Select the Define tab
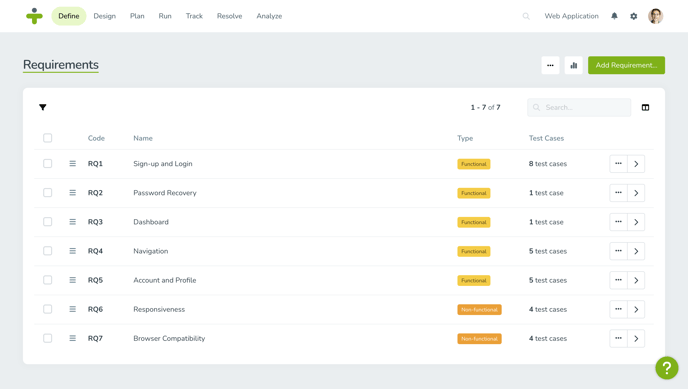 click(69, 16)
